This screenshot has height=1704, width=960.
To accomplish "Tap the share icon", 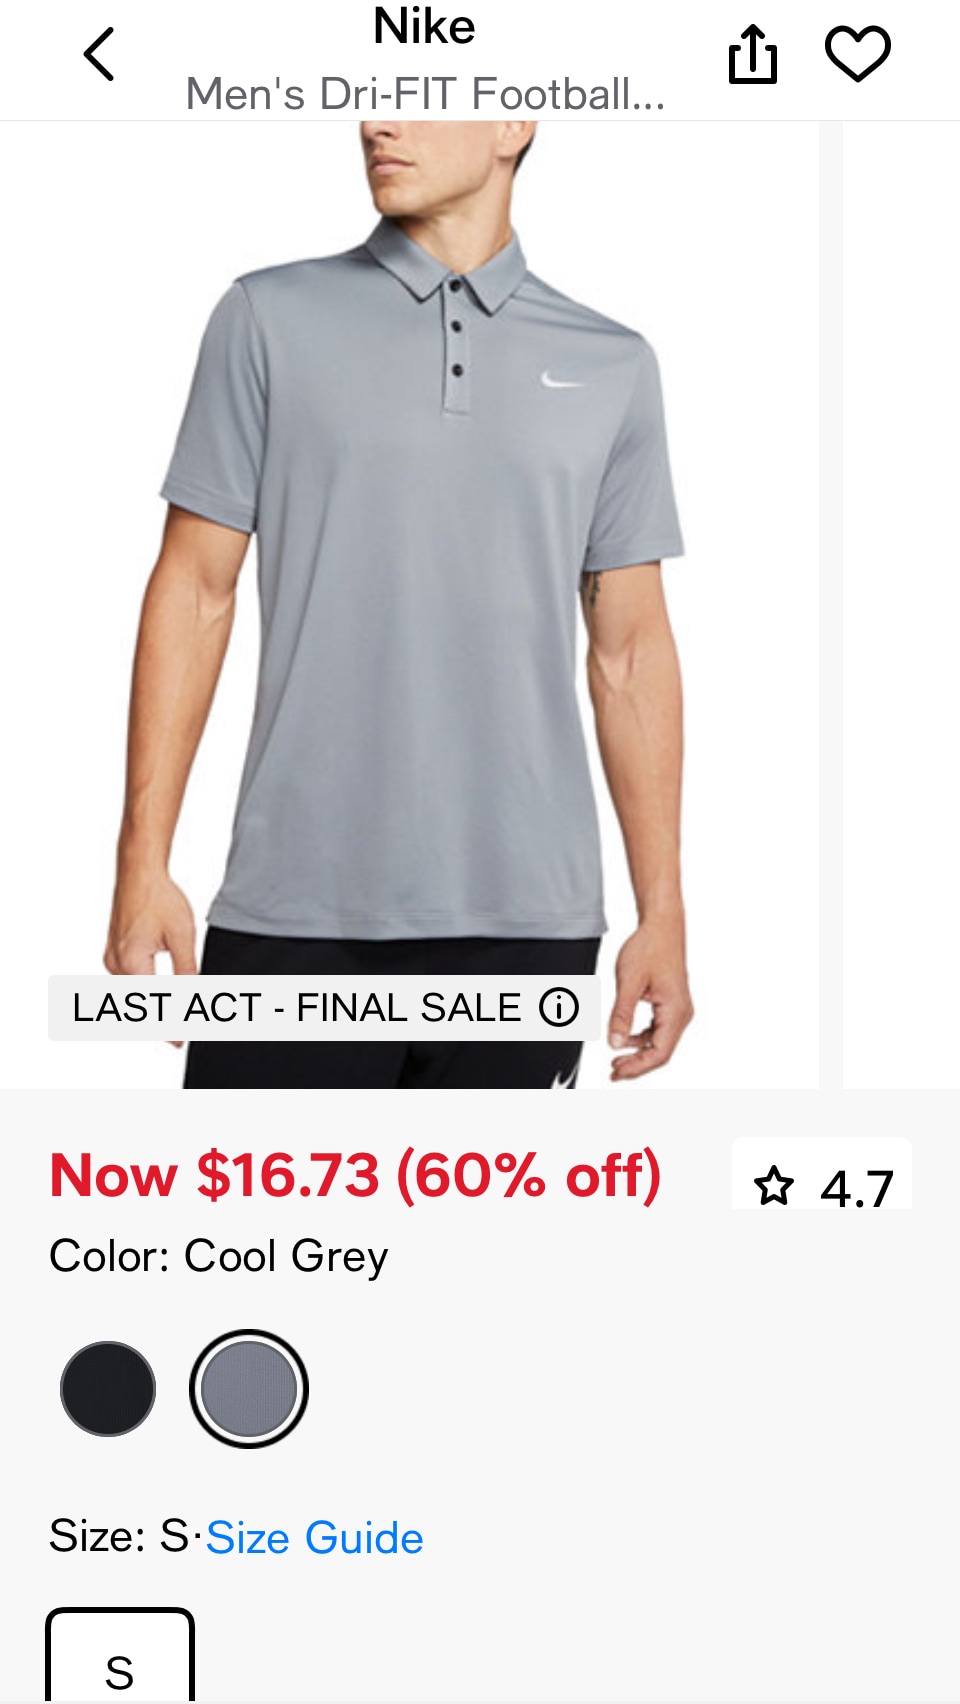I will (x=753, y=54).
